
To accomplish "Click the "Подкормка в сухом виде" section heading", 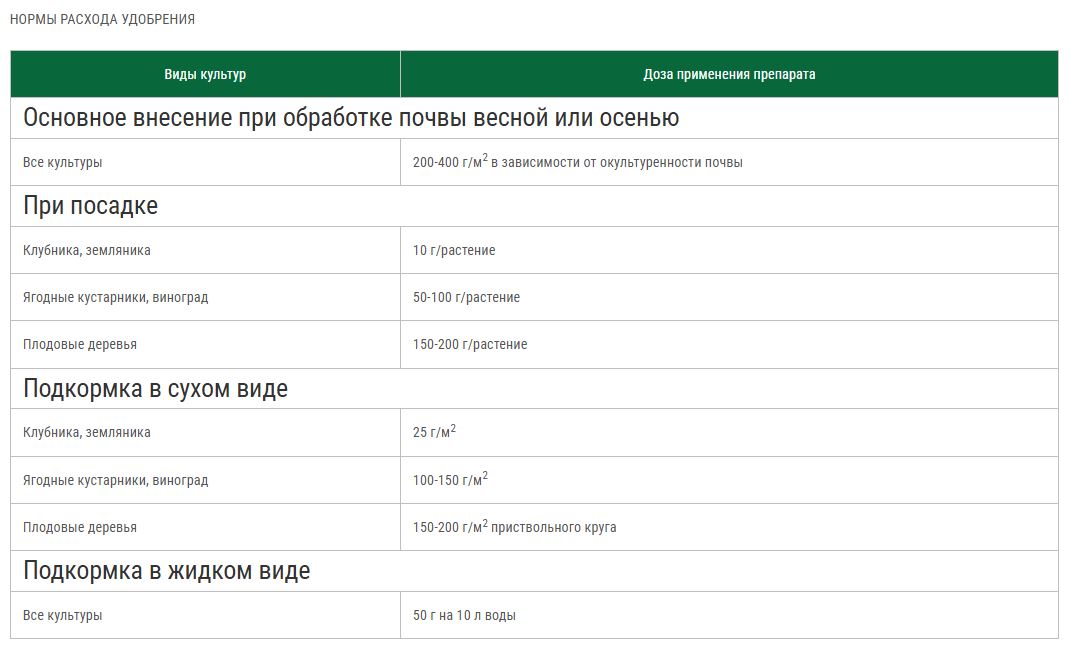I will pyautogui.click(x=155, y=389).
